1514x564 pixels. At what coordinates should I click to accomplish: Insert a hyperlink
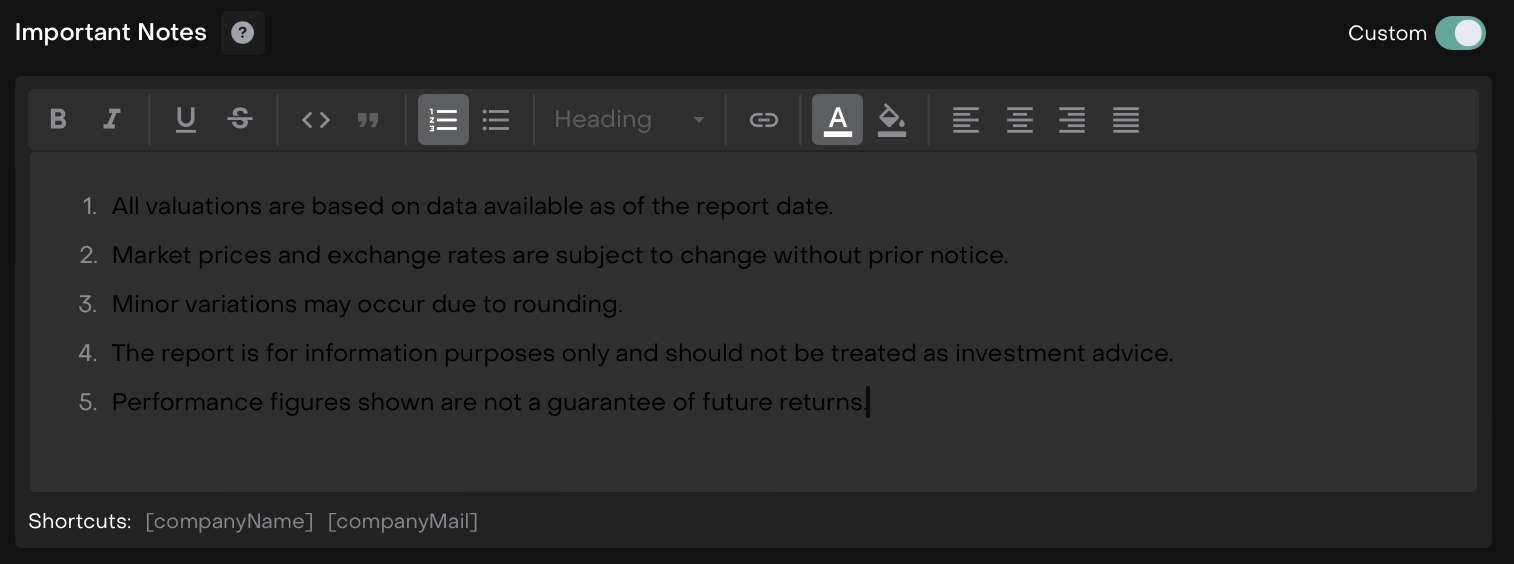tap(764, 120)
